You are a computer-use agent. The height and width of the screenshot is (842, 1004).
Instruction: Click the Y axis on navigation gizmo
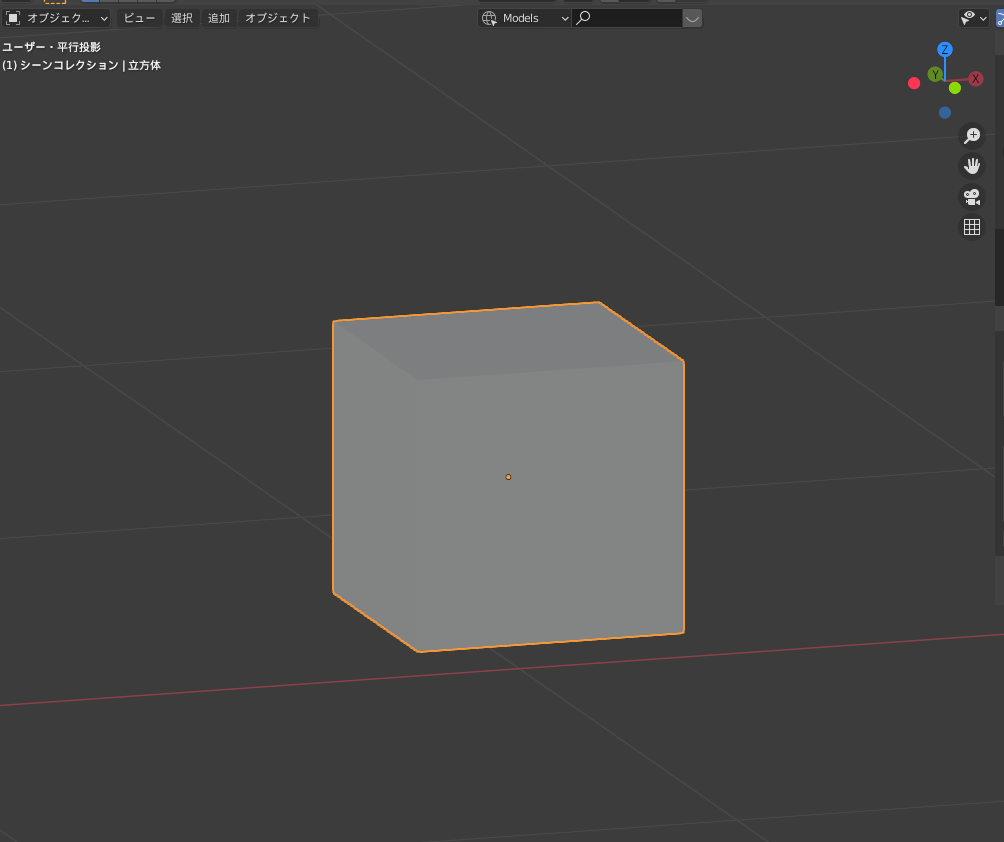point(935,74)
